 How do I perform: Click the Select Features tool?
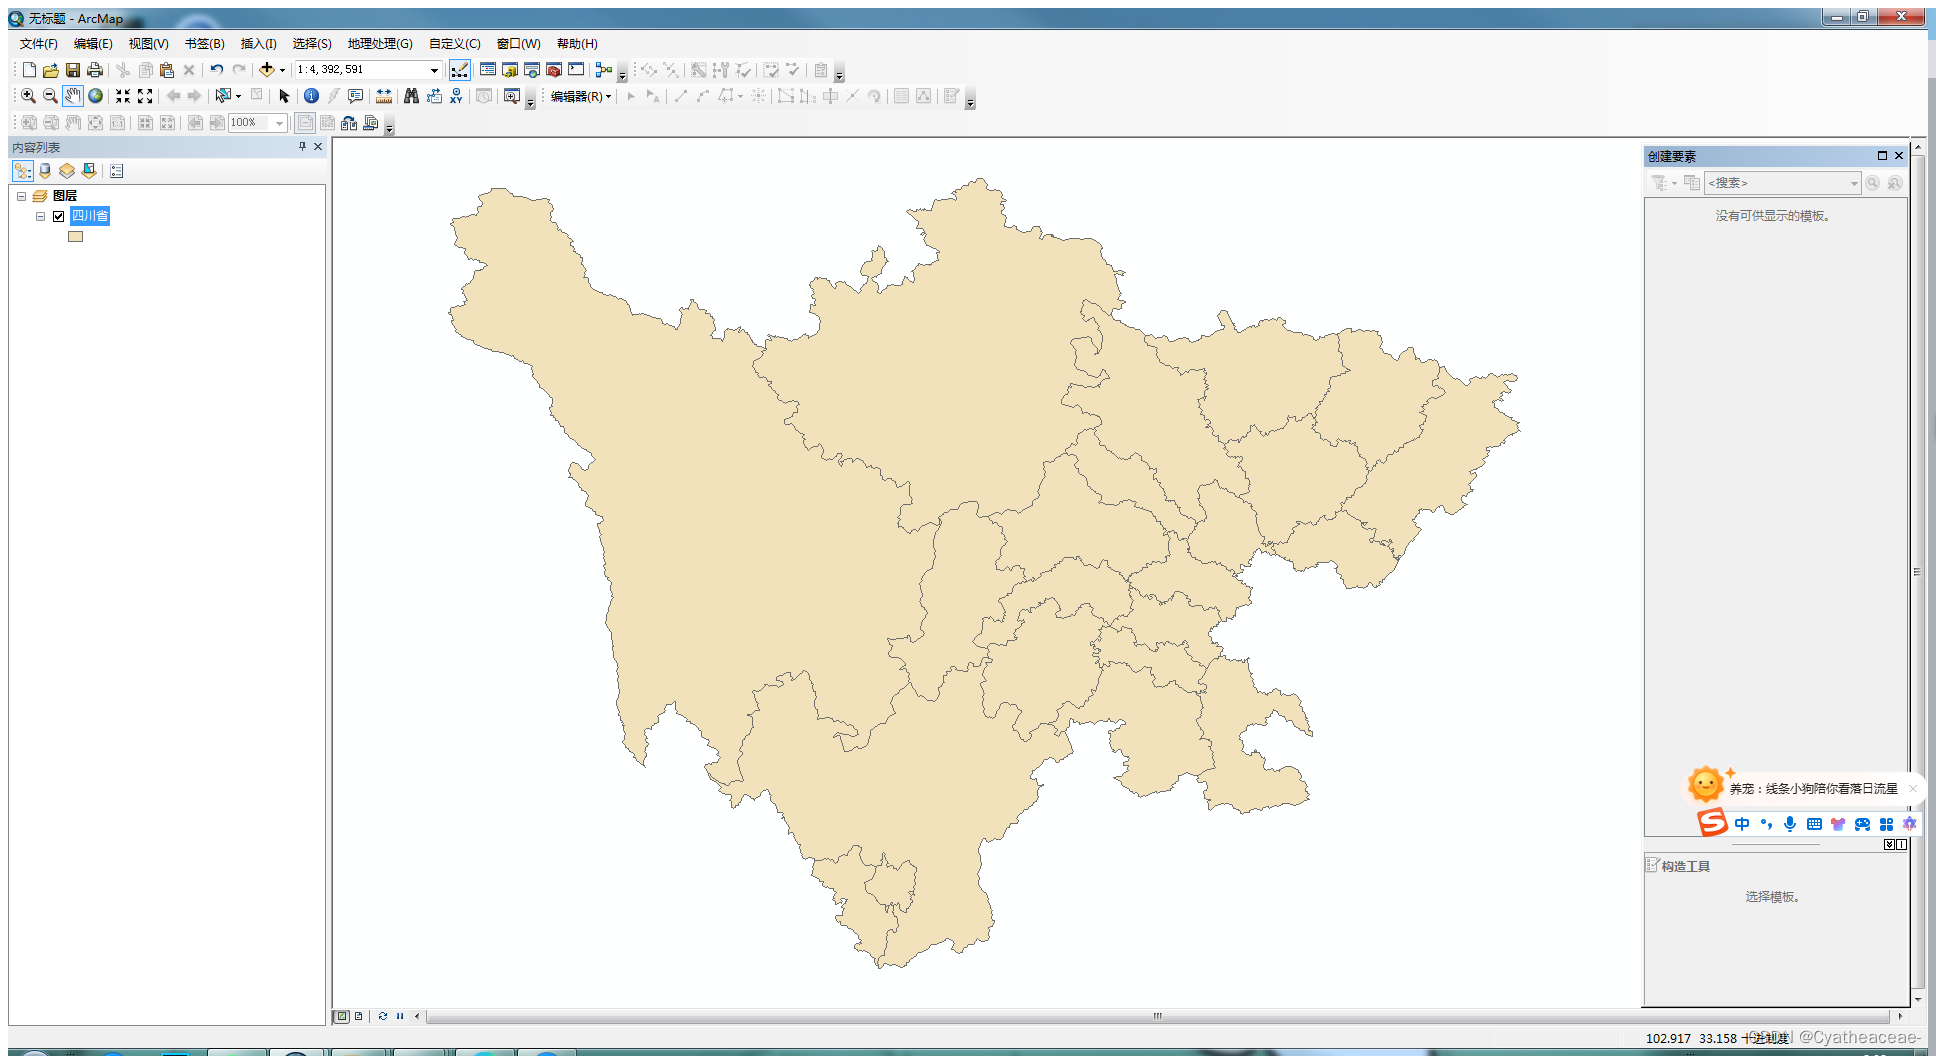point(223,96)
